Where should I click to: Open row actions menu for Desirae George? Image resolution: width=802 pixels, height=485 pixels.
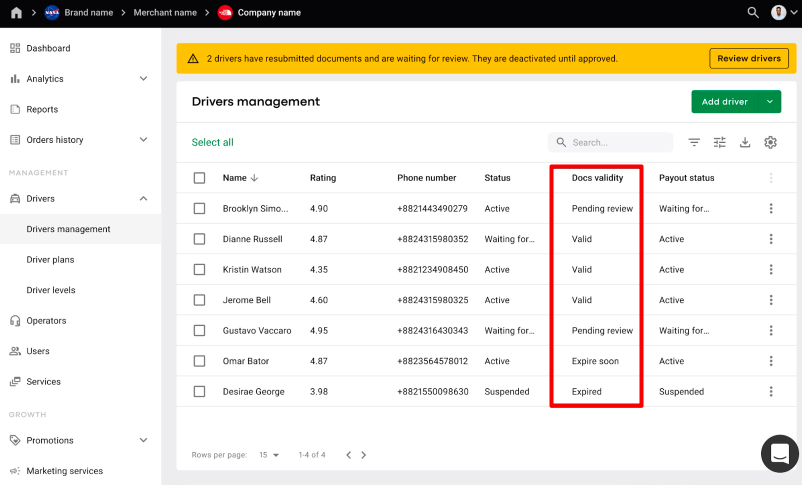pyautogui.click(x=771, y=392)
